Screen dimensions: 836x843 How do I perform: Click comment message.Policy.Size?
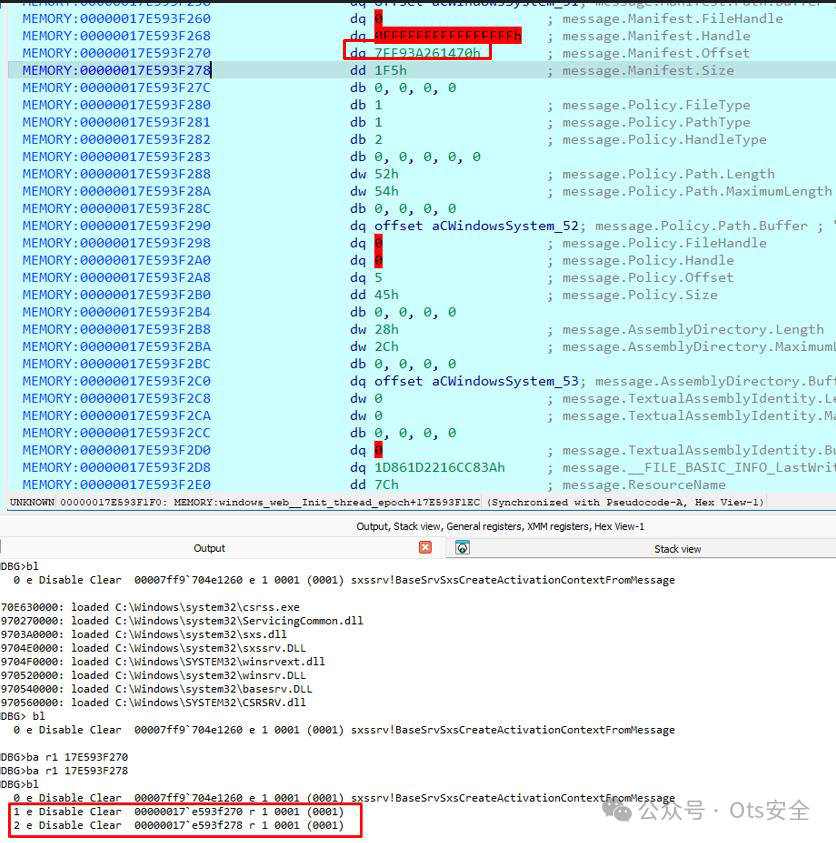pos(640,295)
